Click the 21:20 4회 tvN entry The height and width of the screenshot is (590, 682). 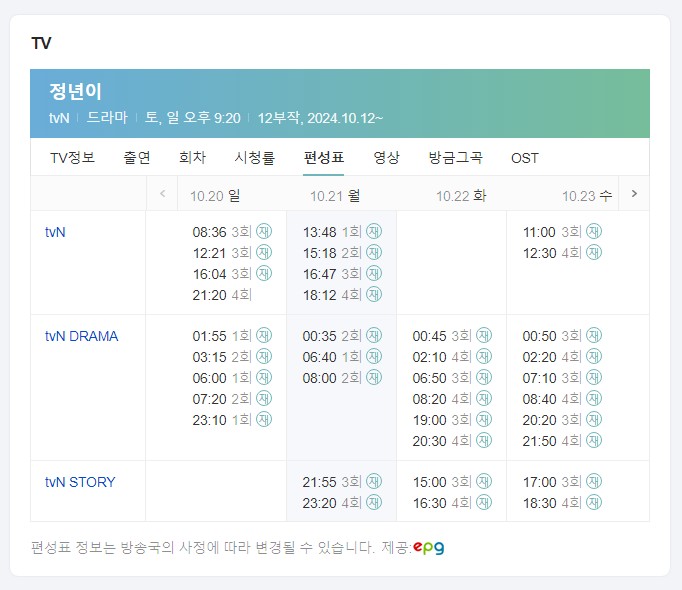[x=222, y=295]
